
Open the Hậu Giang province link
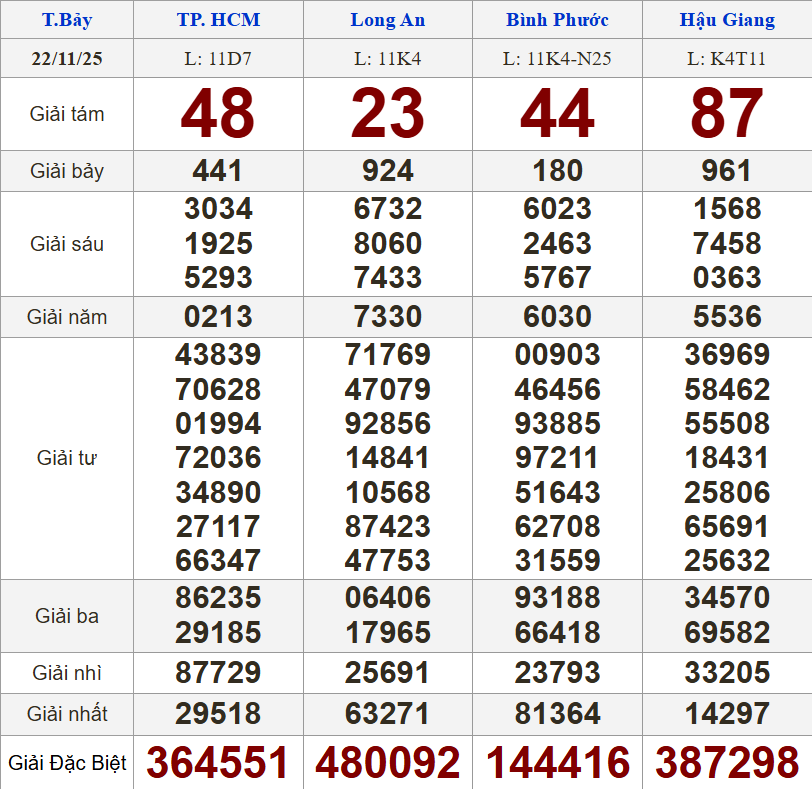(727, 20)
